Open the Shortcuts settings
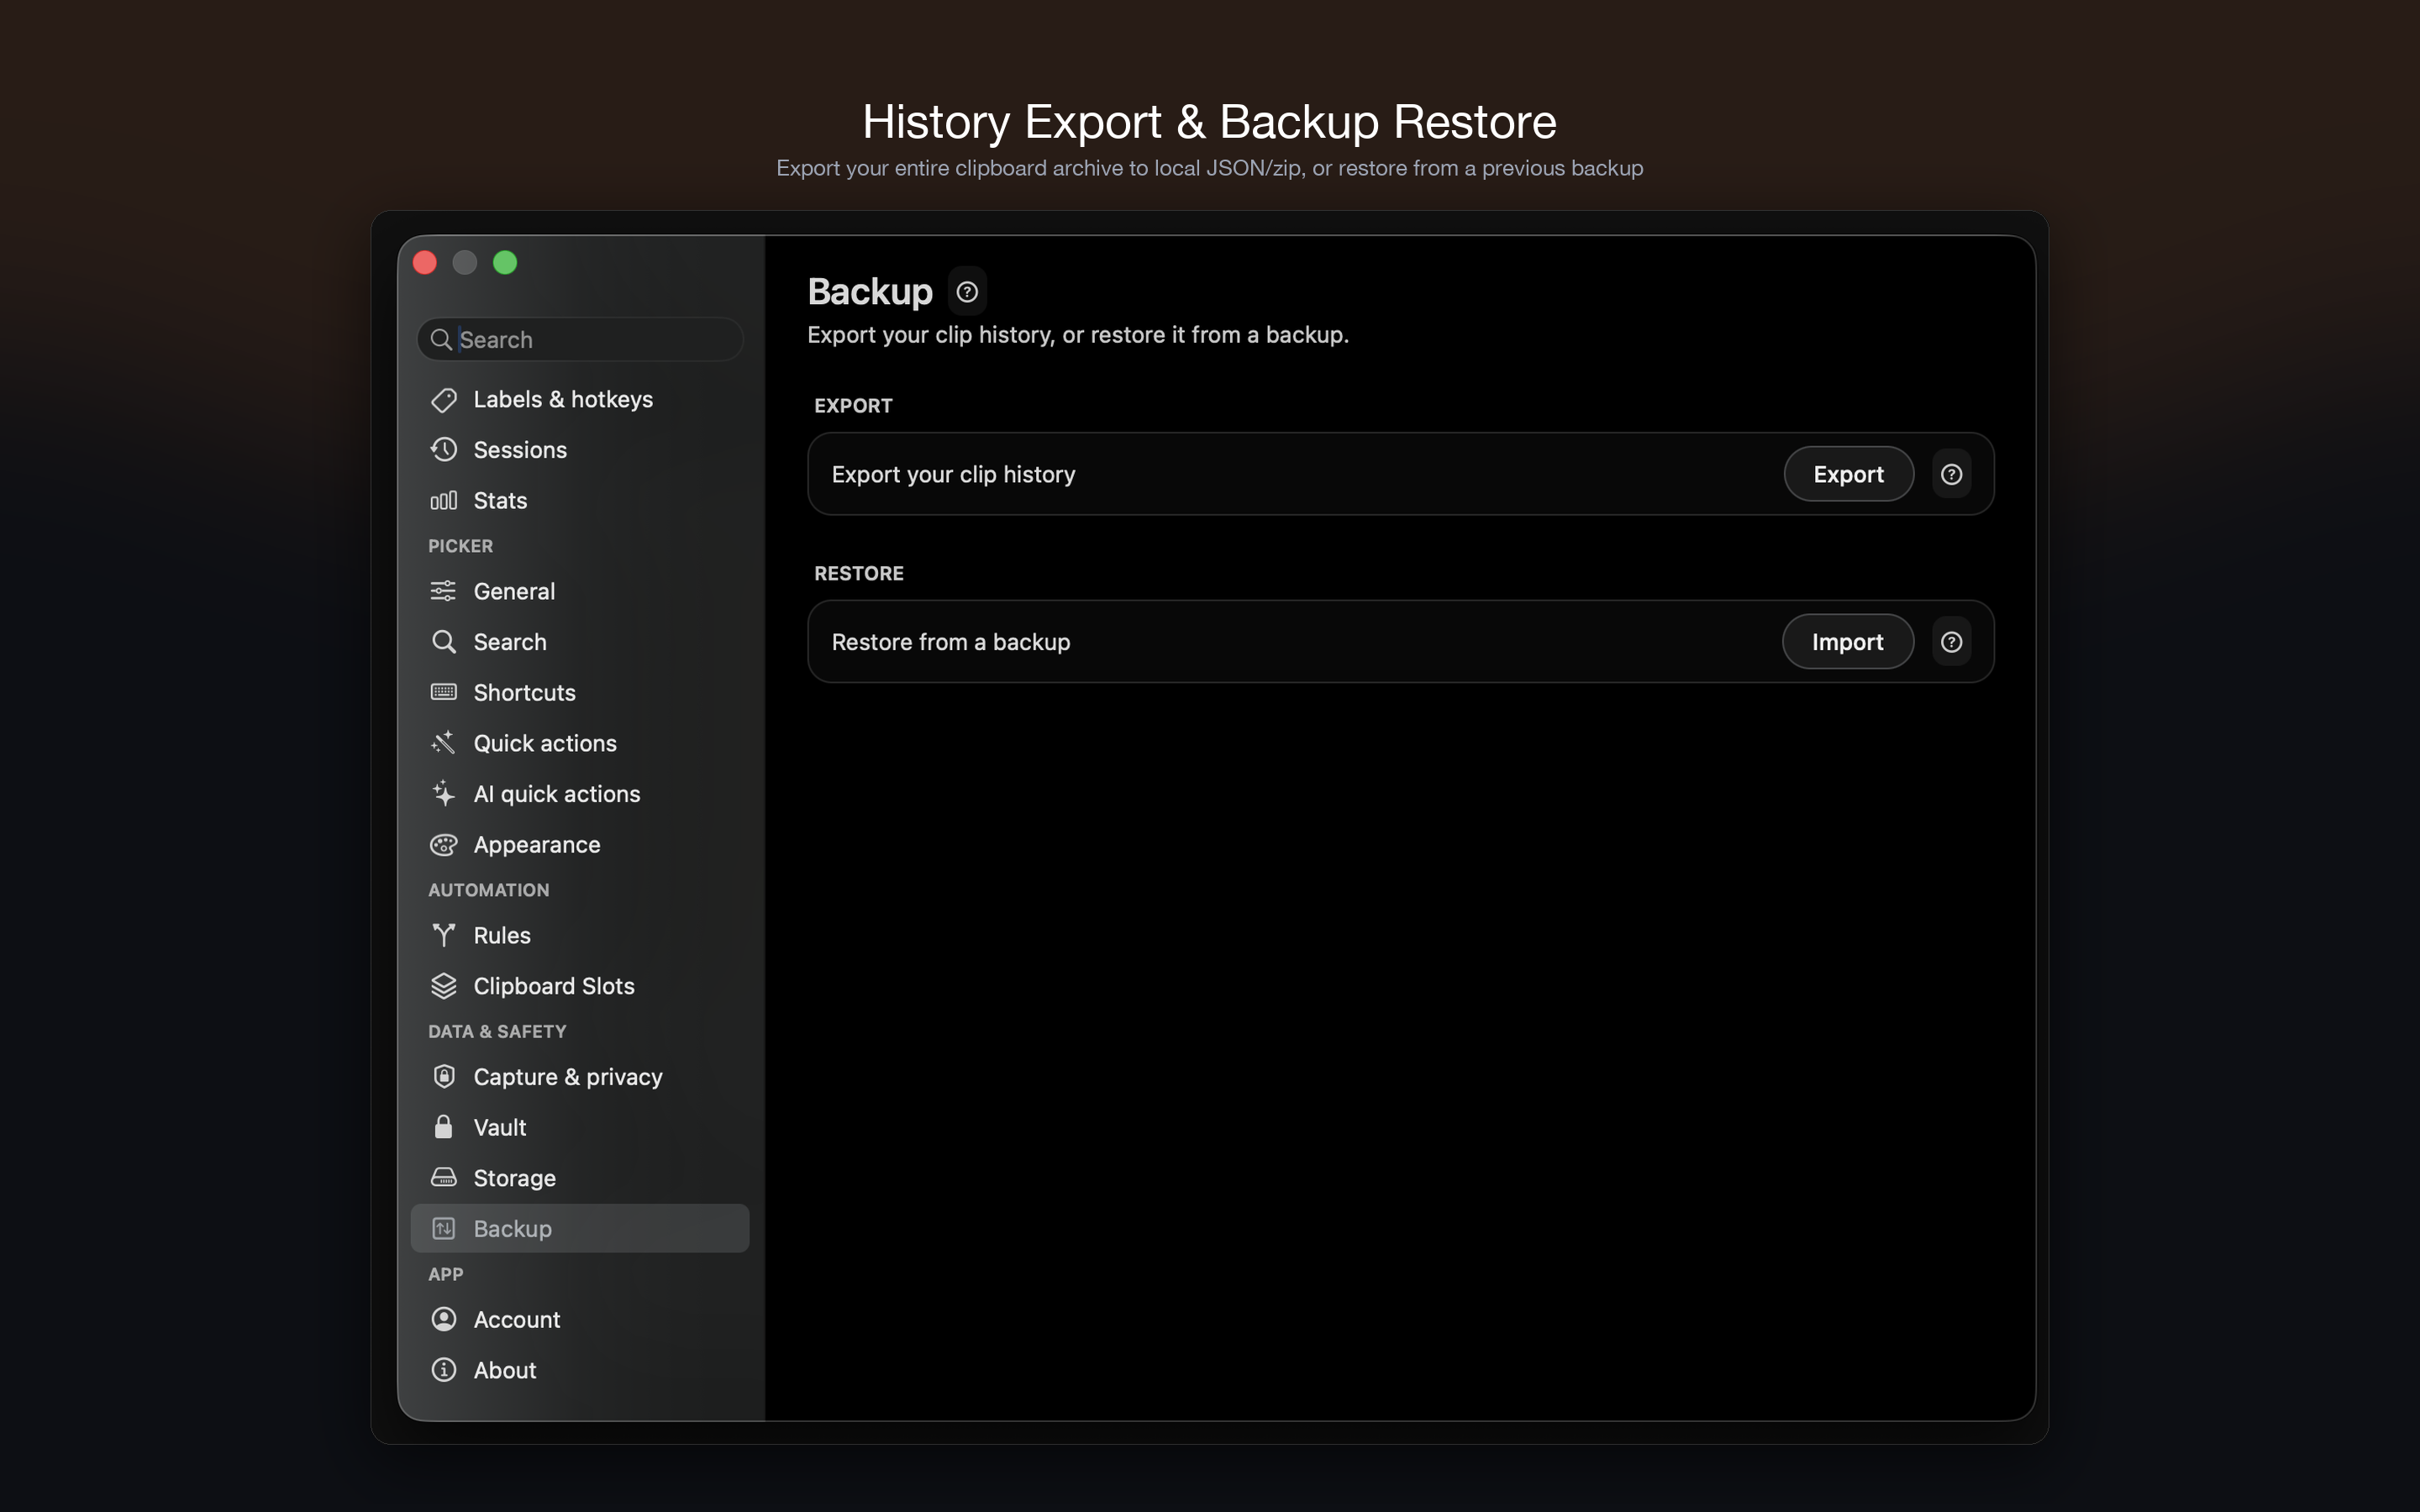The image size is (2420, 1512). (x=580, y=692)
